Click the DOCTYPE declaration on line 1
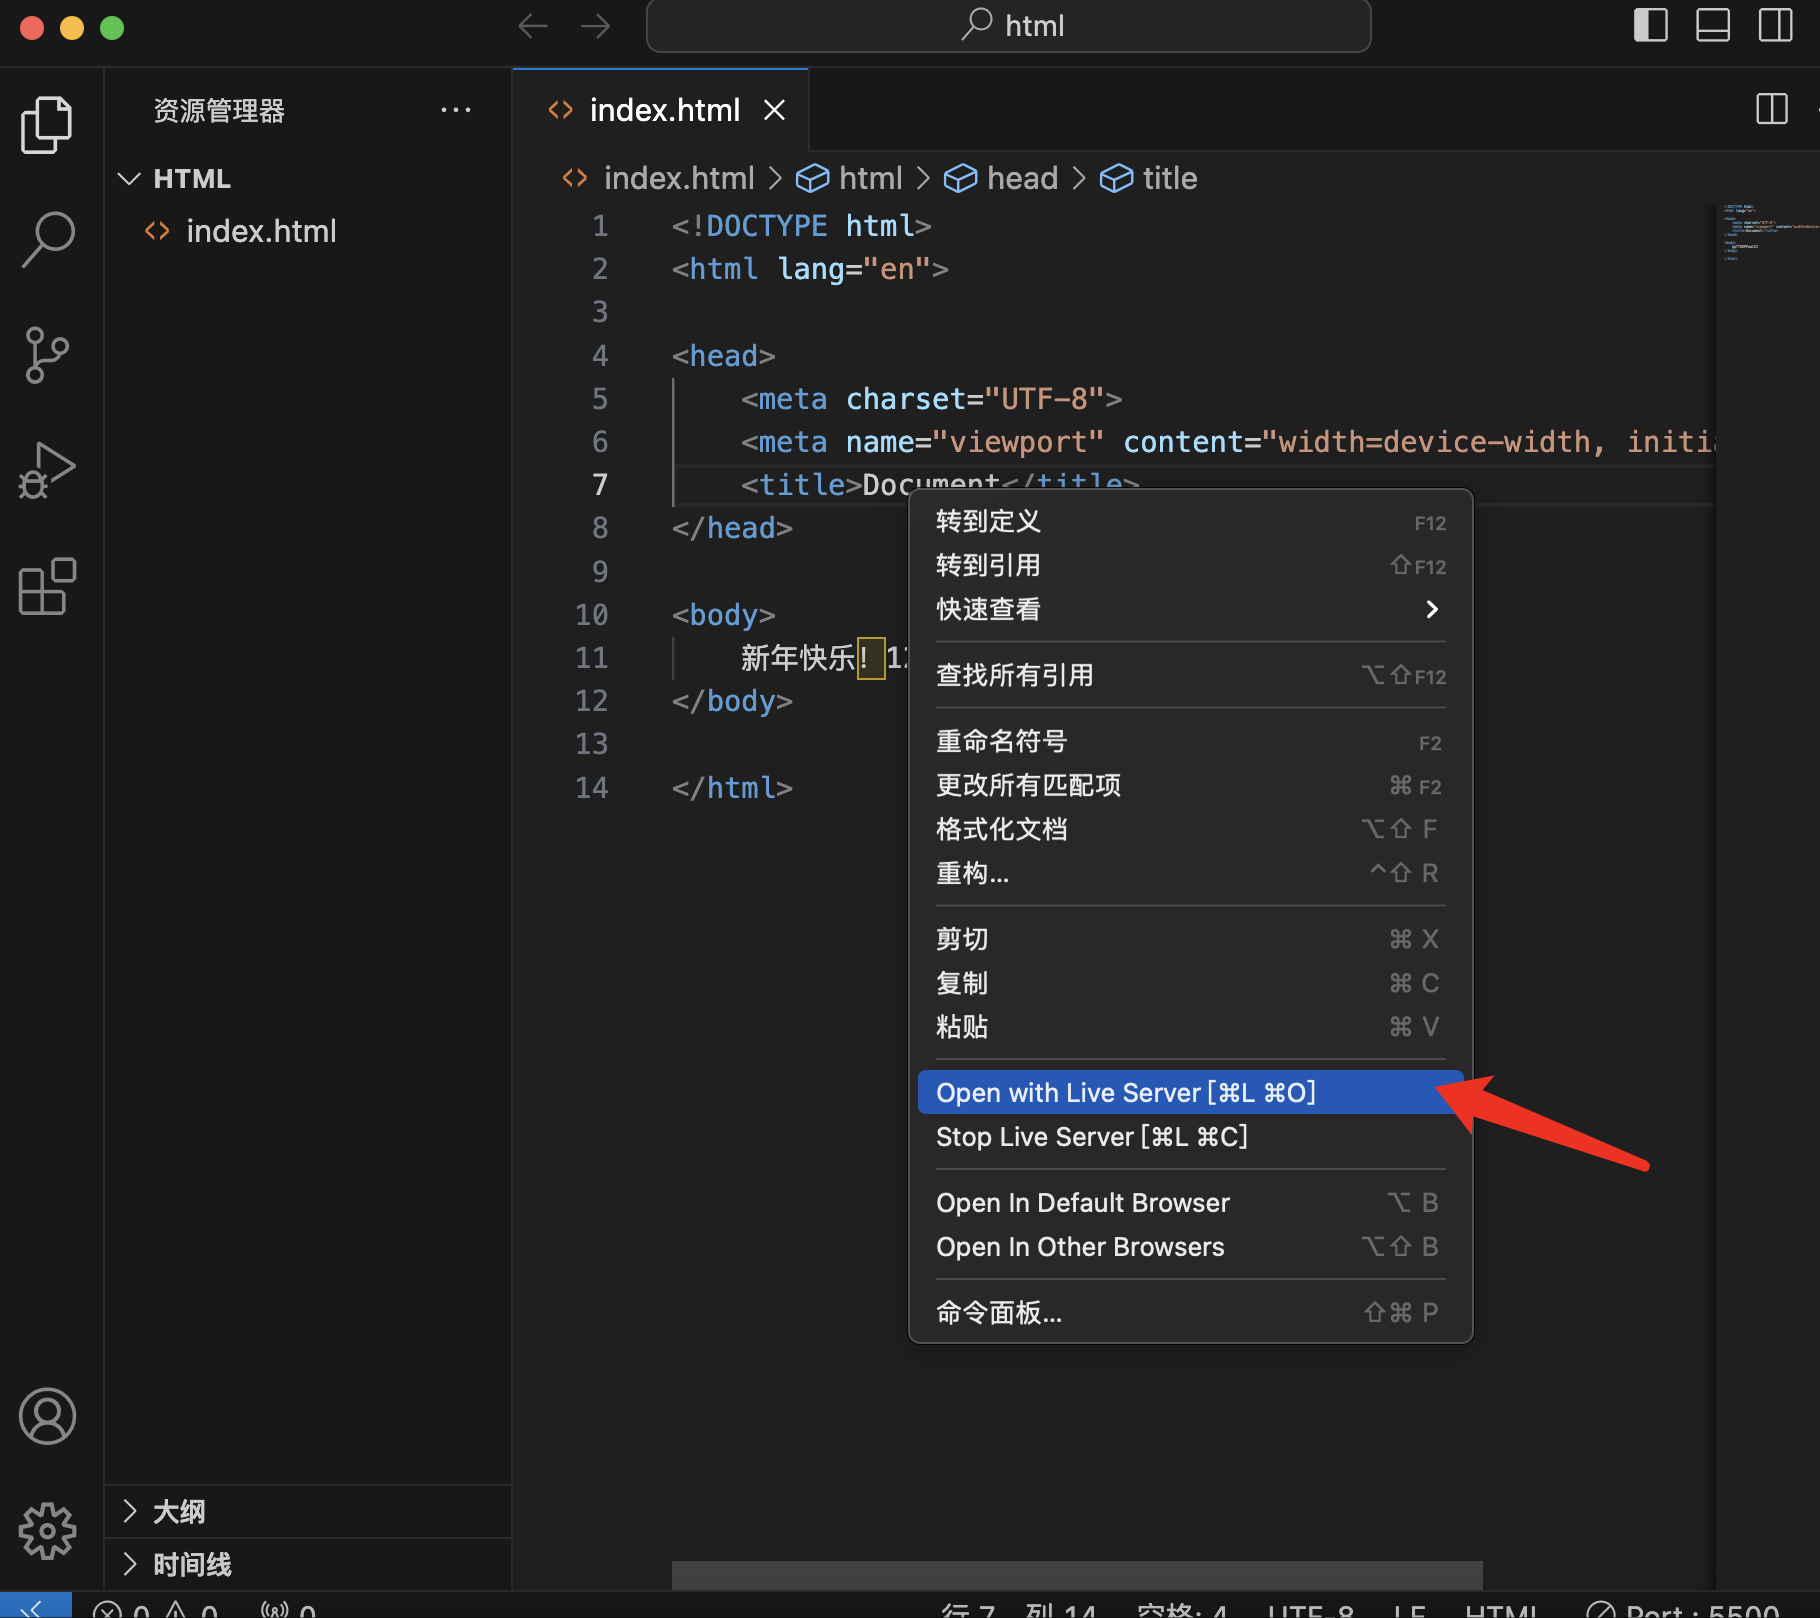This screenshot has width=1820, height=1618. pos(801,226)
